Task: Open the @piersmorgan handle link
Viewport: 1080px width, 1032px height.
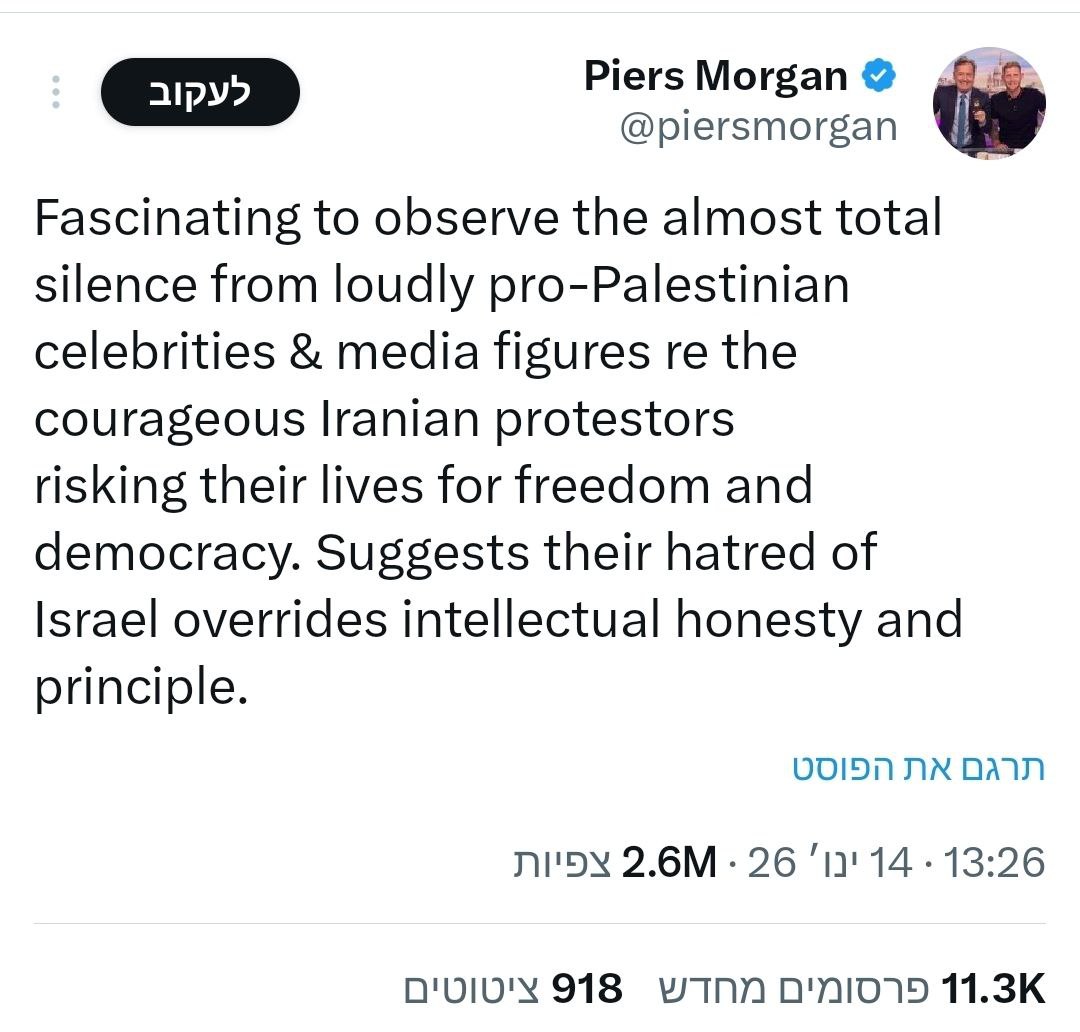Action: click(x=758, y=127)
